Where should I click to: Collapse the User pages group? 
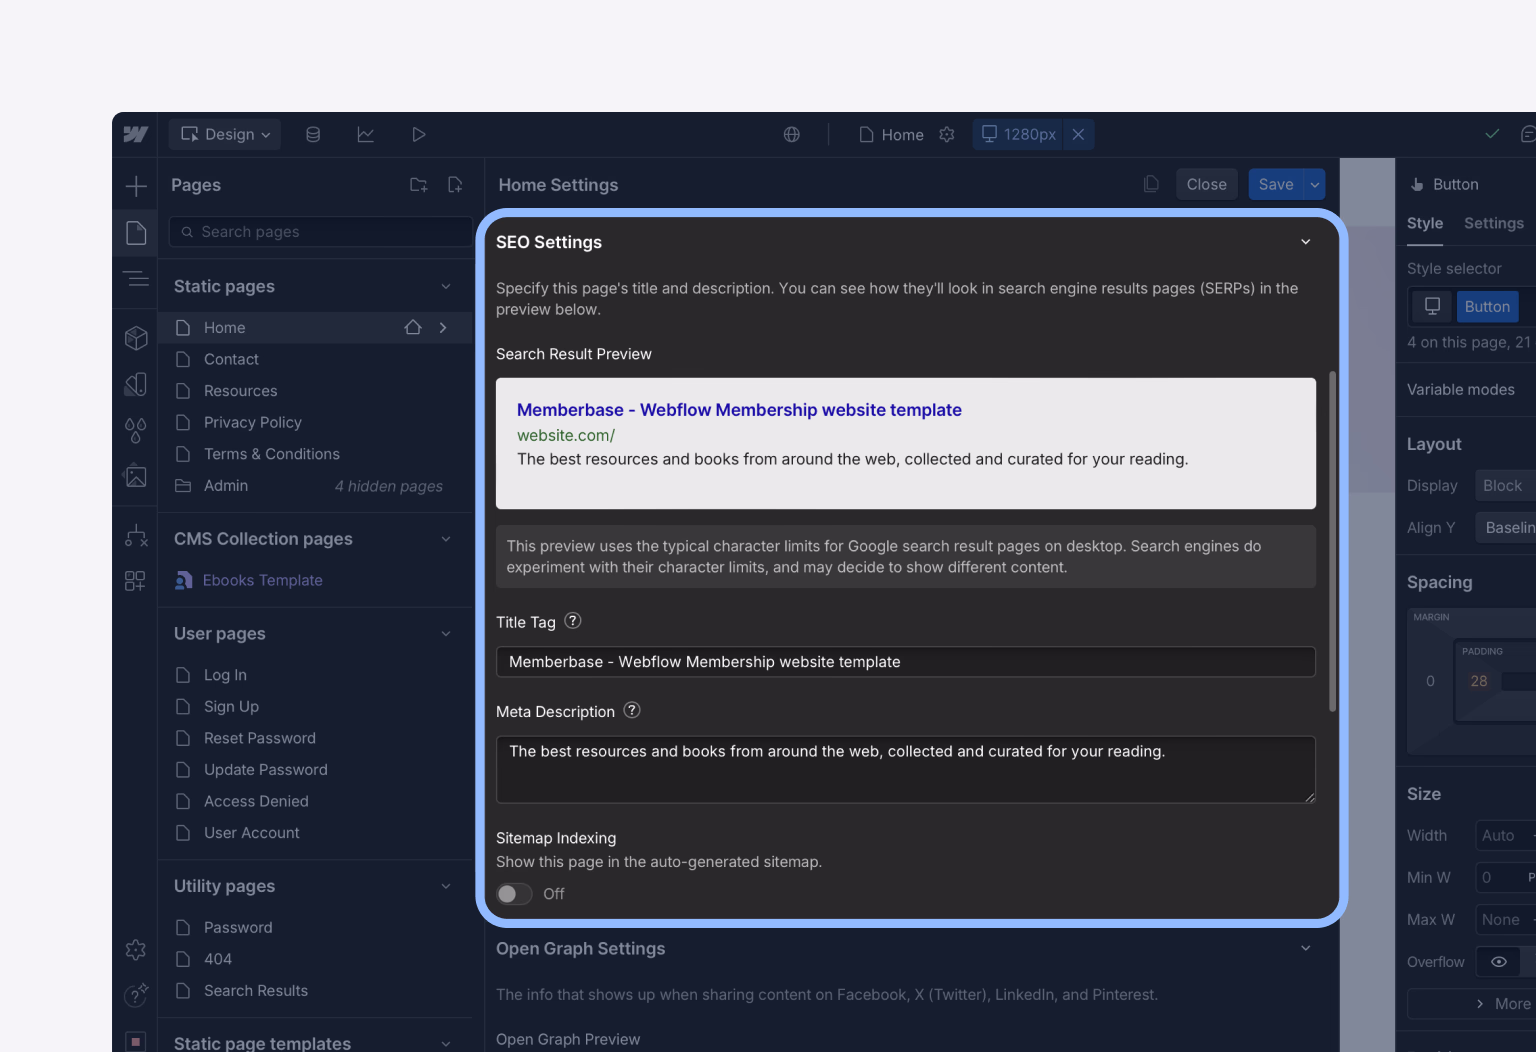(x=446, y=634)
